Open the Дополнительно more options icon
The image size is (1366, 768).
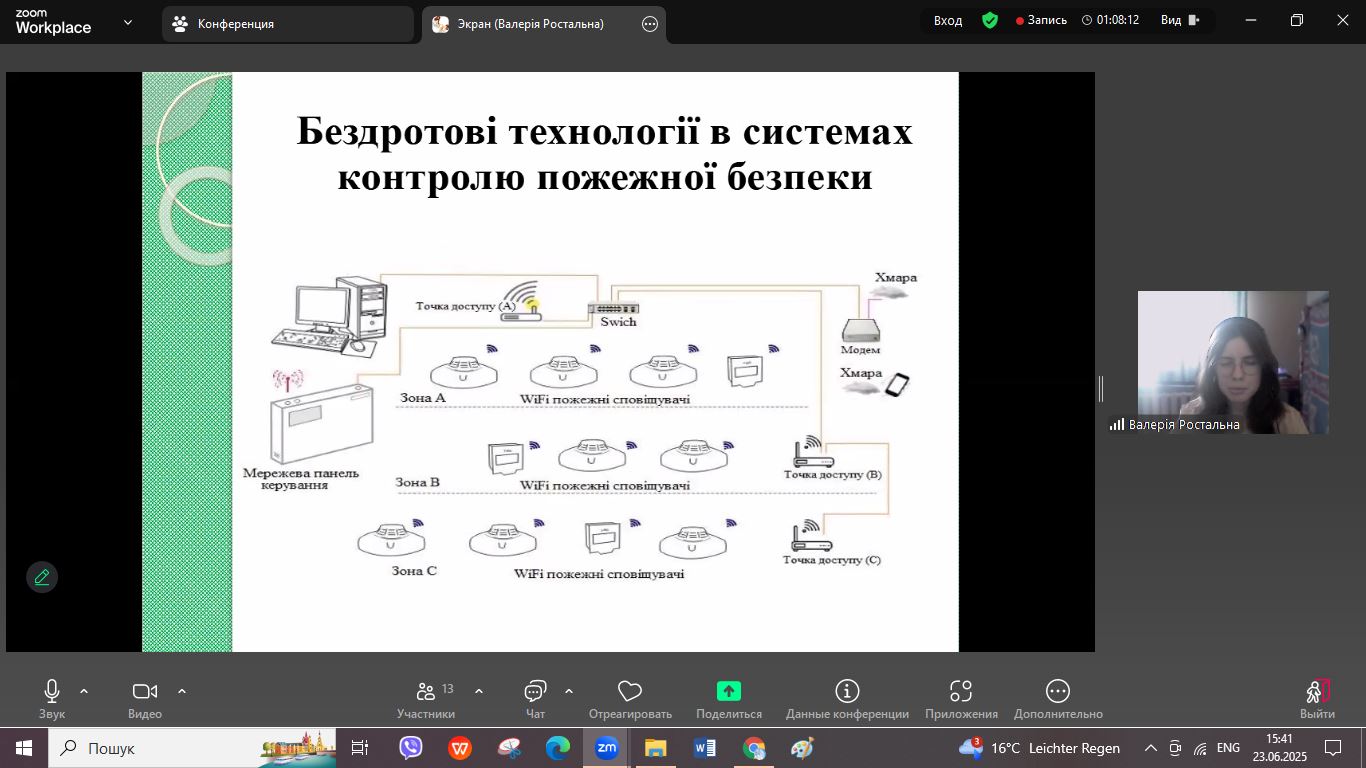pos(1058,691)
